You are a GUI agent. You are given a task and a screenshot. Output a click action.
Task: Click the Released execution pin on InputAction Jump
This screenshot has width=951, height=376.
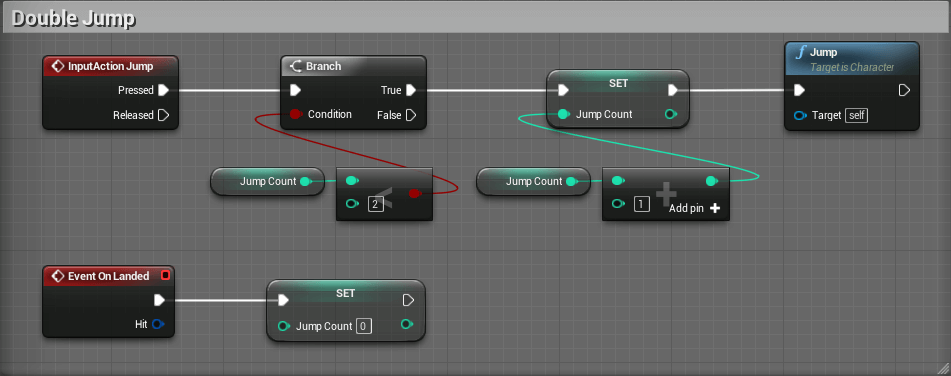coord(163,115)
